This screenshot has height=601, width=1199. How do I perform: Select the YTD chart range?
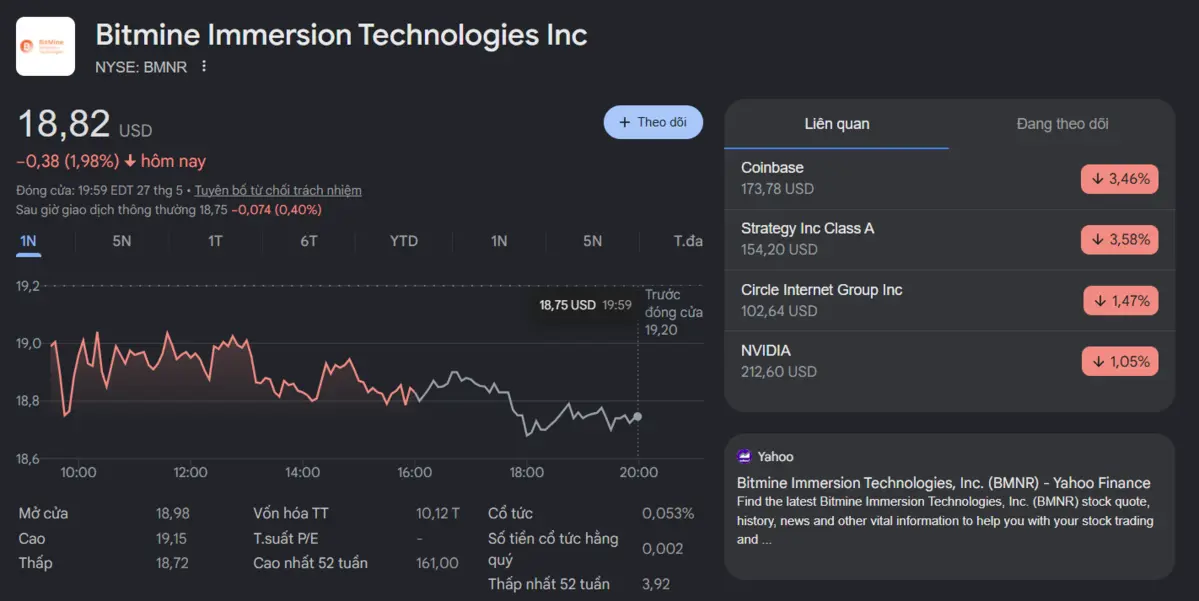pyautogui.click(x=404, y=241)
